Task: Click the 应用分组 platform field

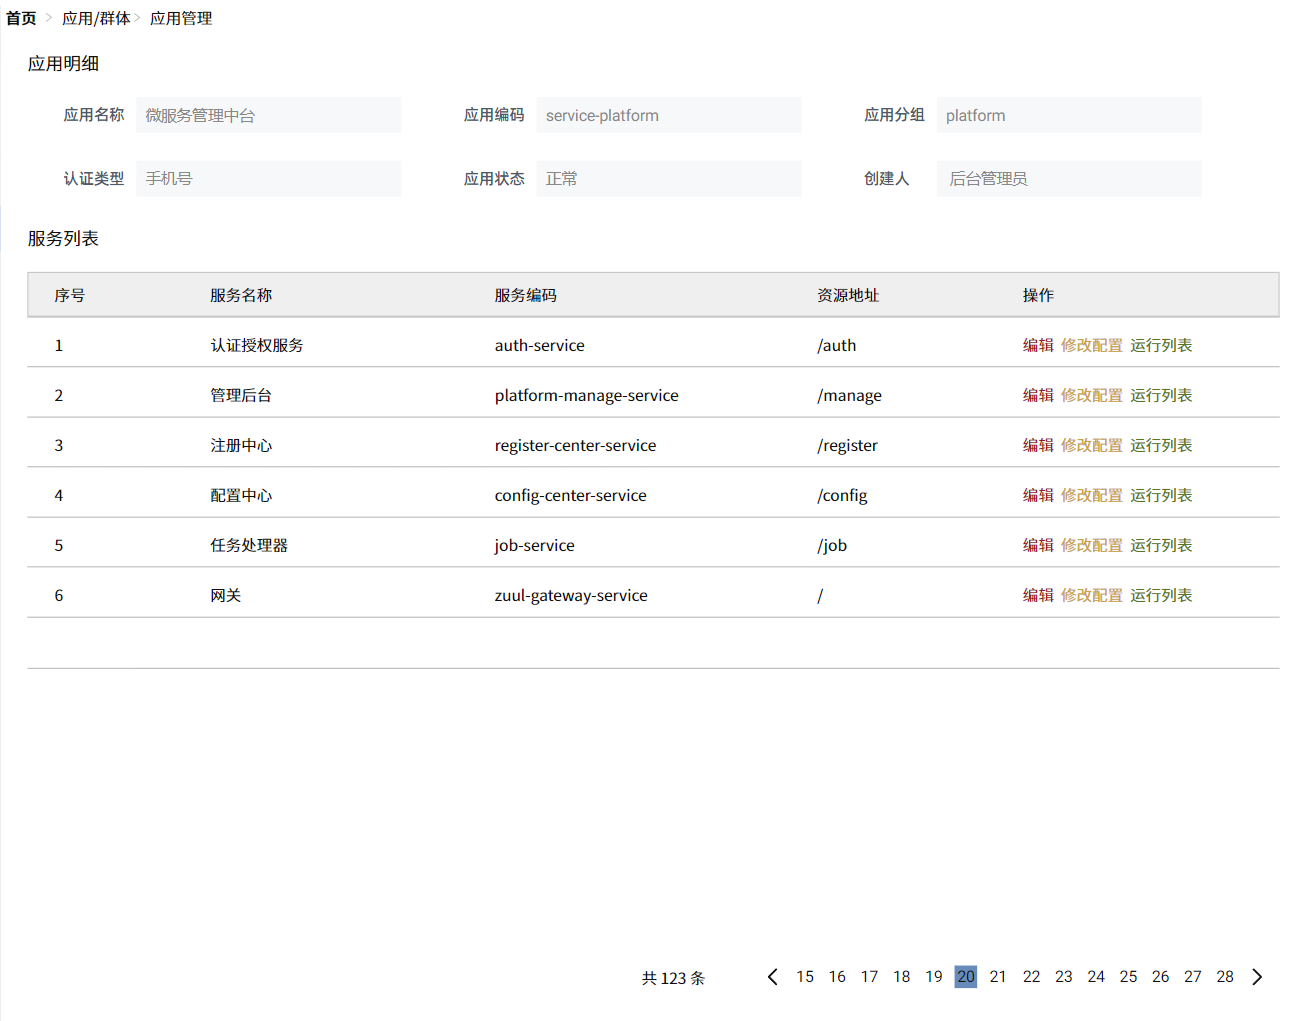Action: (1068, 115)
